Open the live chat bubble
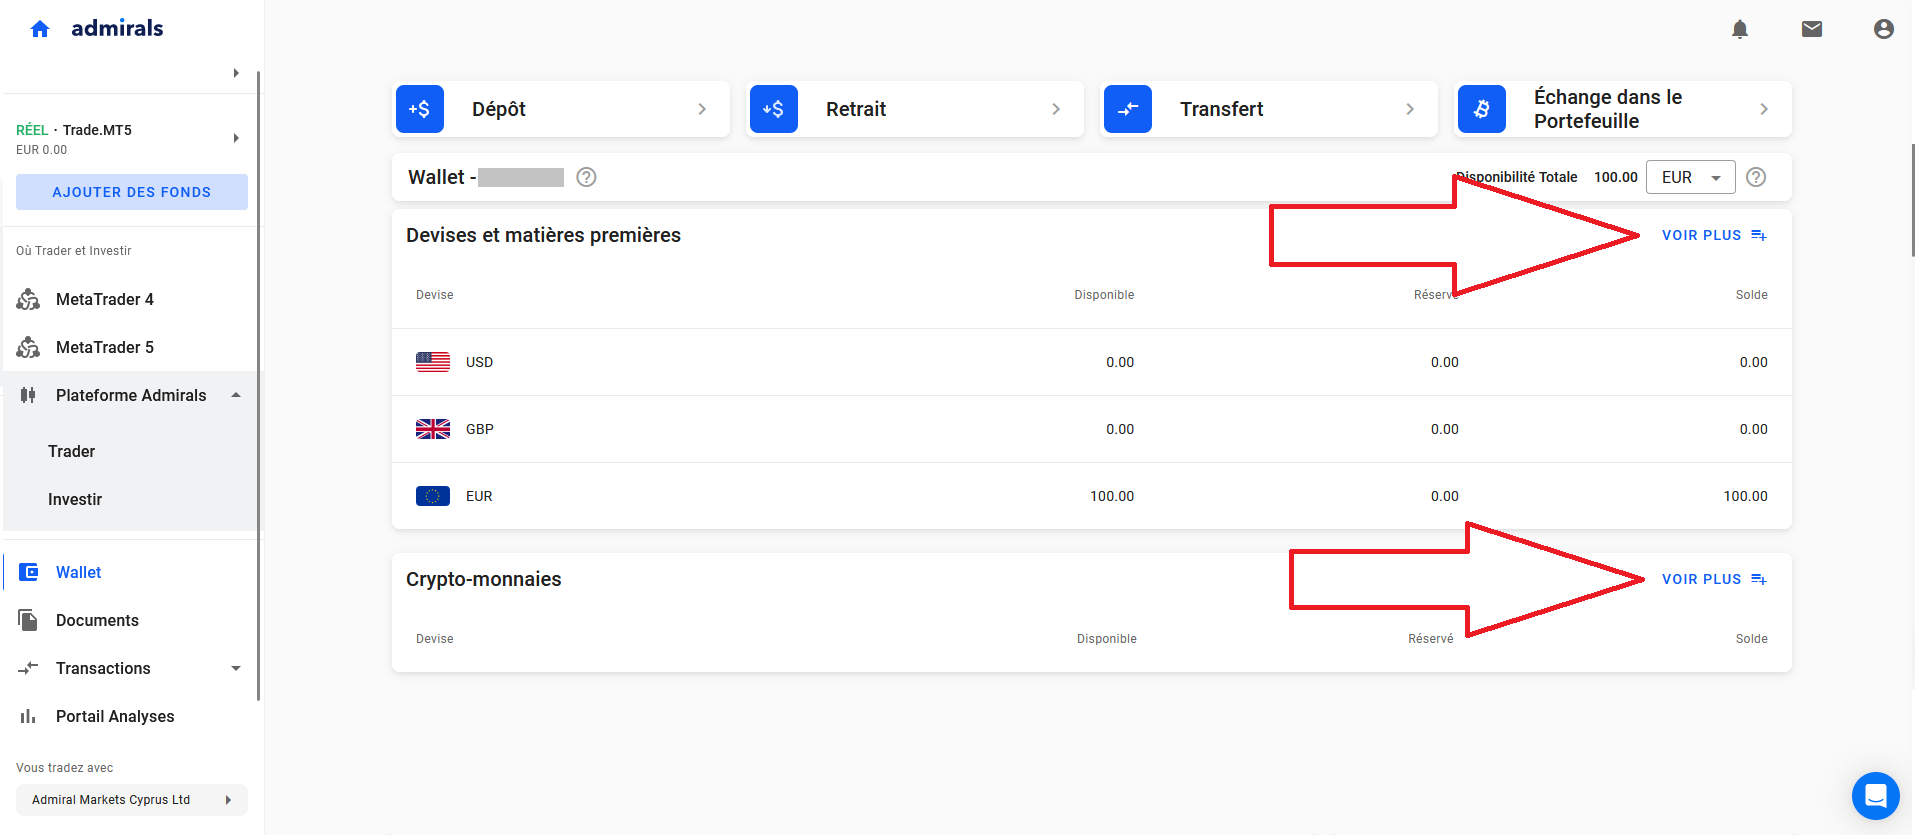Image resolution: width=1915 pixels, height=835 pixels. click(x=1876, y=796)
